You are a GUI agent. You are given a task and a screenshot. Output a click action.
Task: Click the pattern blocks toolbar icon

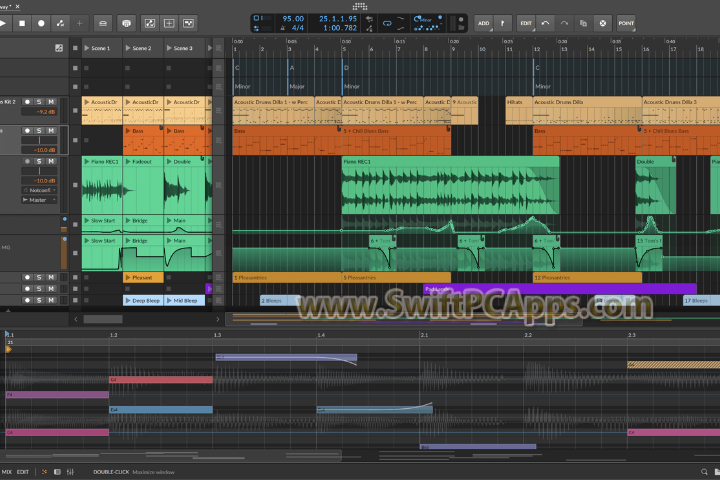pyautogui.click(x=188, y=23)
